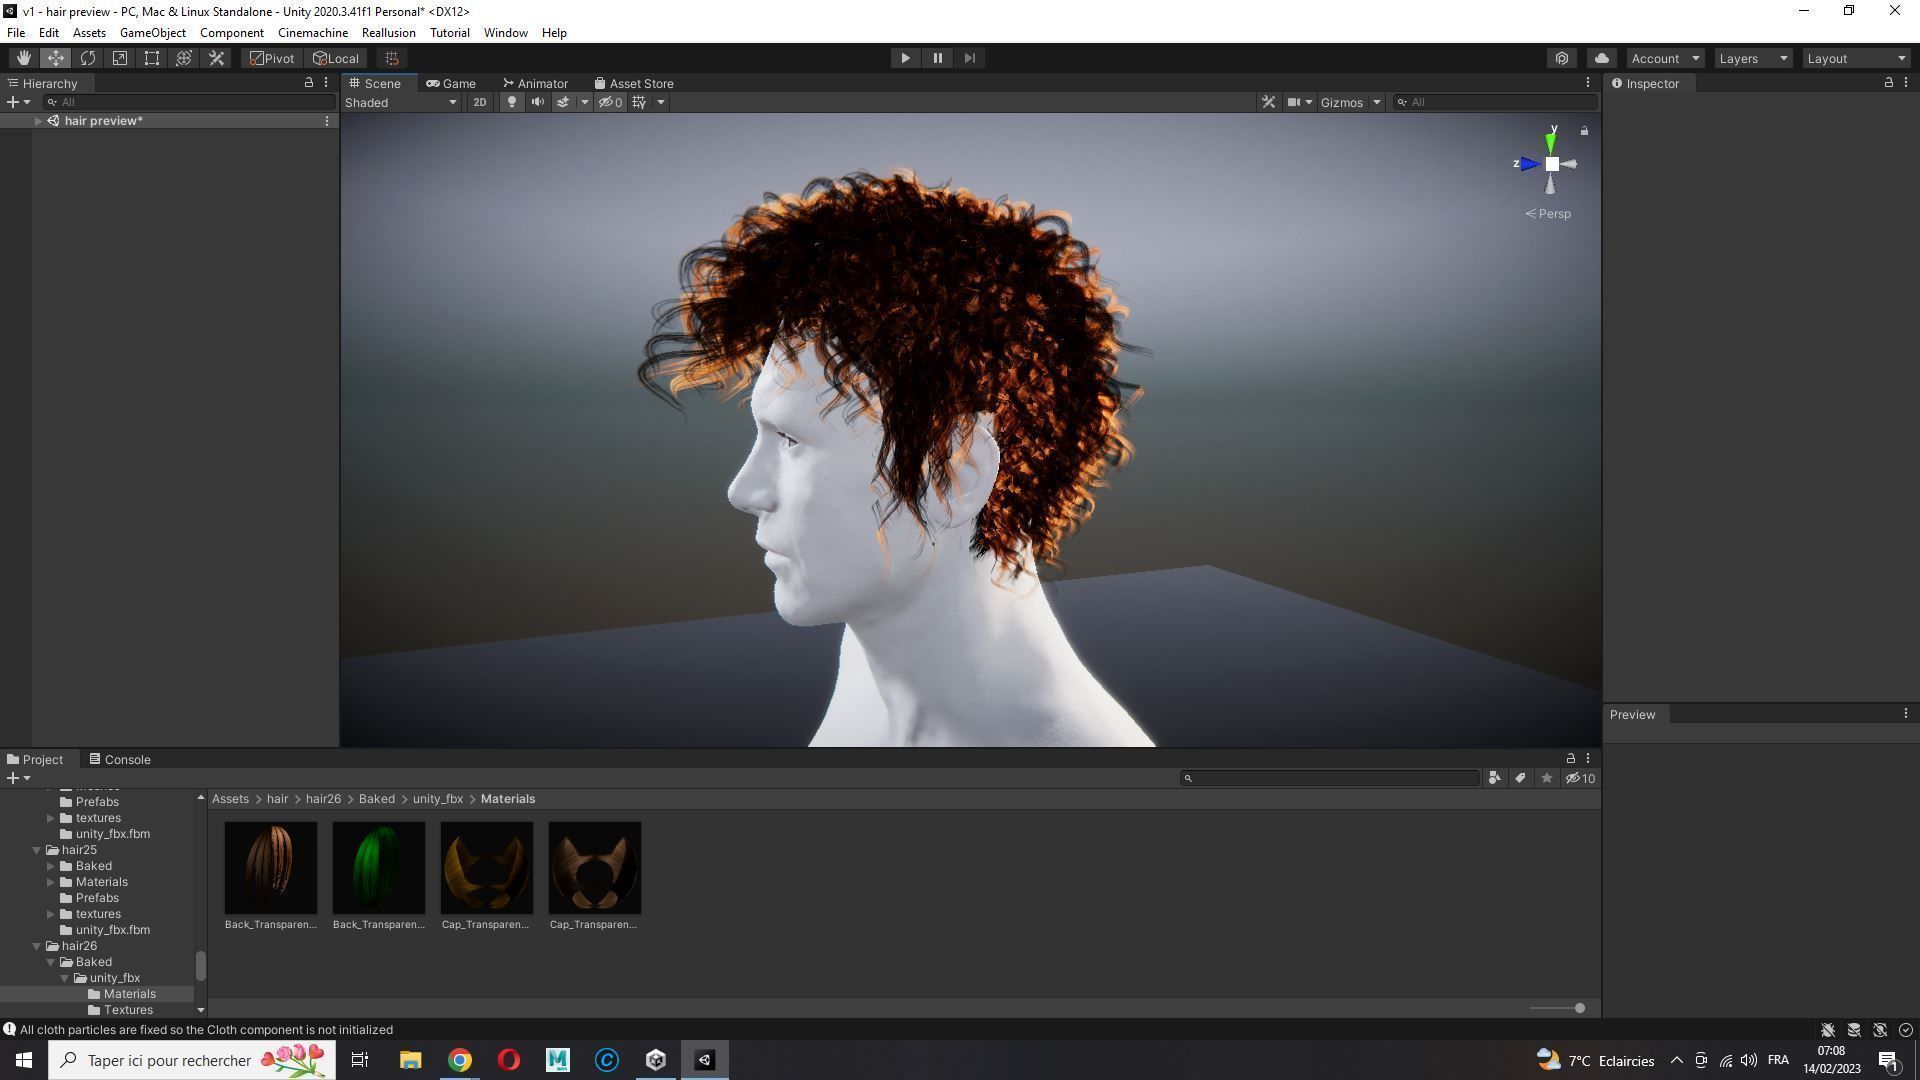Viewport: 1920px width, 1080px height.
Task: Open Hierarchy create plus button
Action: 18,102
